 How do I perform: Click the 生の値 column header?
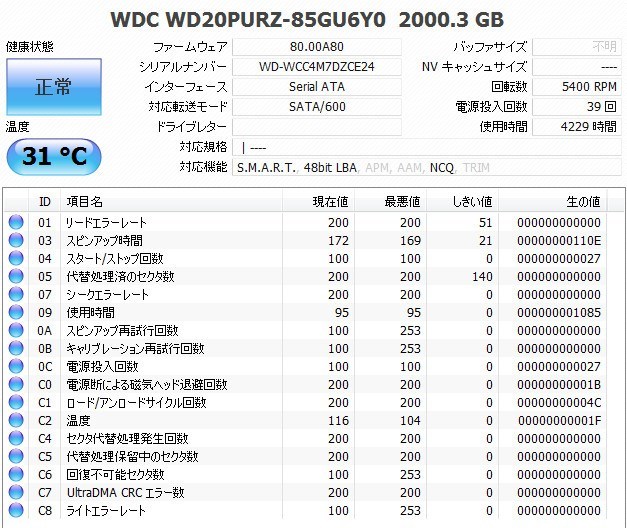(553, 201)
